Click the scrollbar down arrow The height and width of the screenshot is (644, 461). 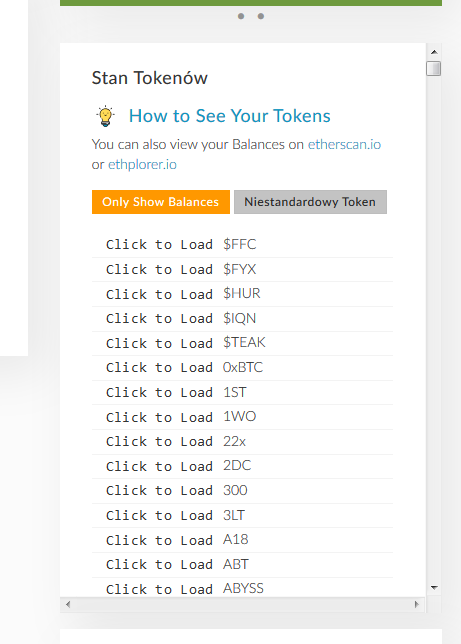pos(434,588)
